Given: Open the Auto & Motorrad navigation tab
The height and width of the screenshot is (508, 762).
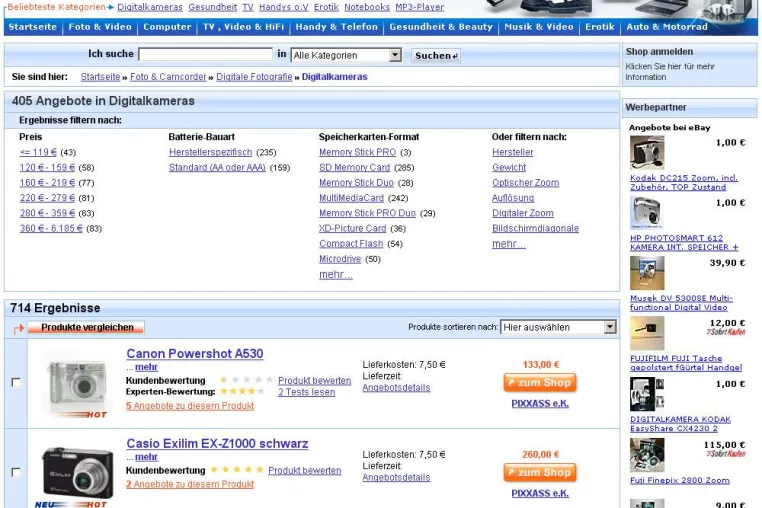Looking at the screenshot, I should coord(667,27).
